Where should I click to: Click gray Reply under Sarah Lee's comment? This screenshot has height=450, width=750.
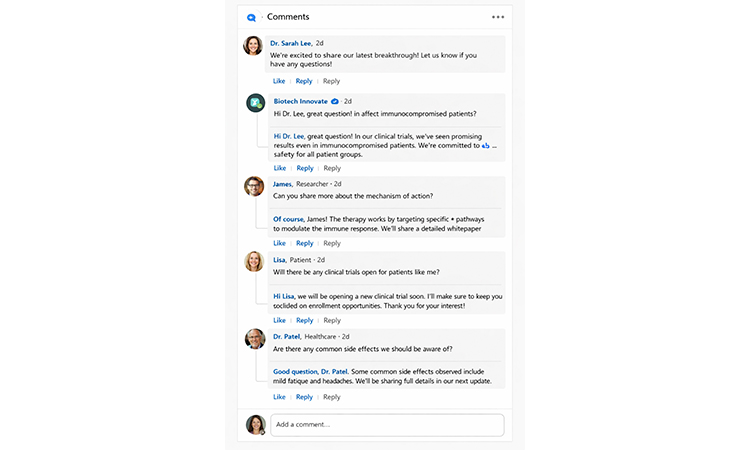pos(331,81)
